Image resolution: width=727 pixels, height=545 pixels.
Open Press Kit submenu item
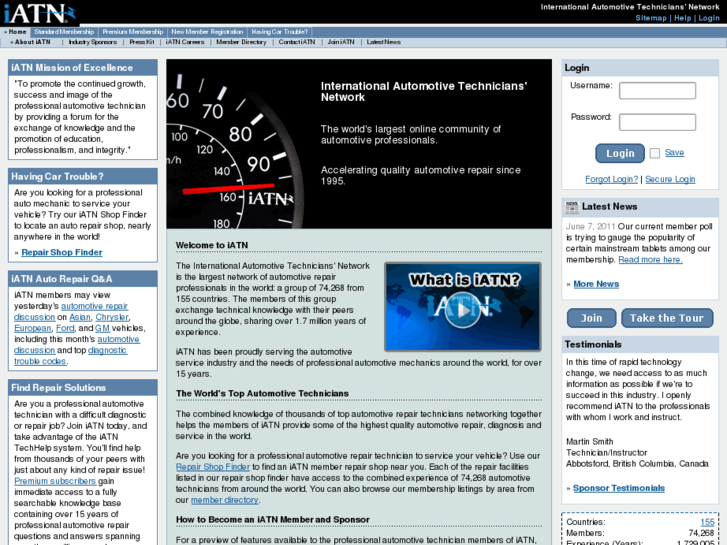141,42
